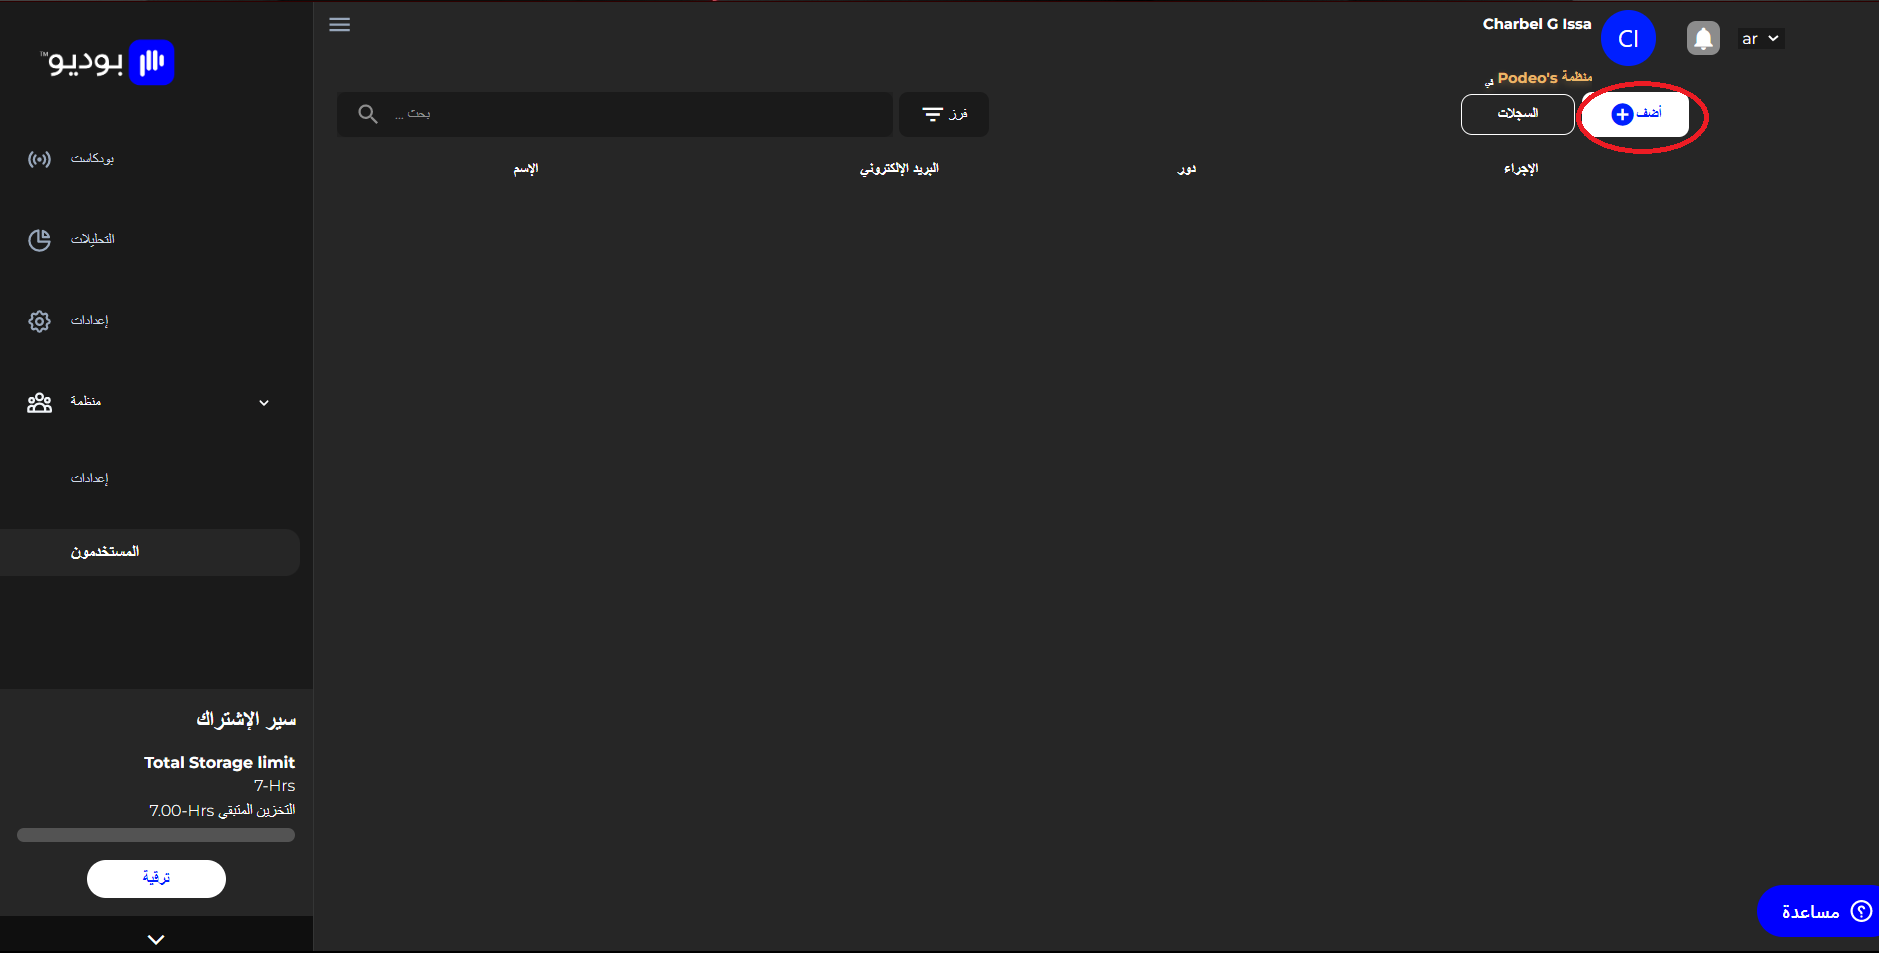Click the Podeo logo

pyautogui.click(x=107, y=62)
